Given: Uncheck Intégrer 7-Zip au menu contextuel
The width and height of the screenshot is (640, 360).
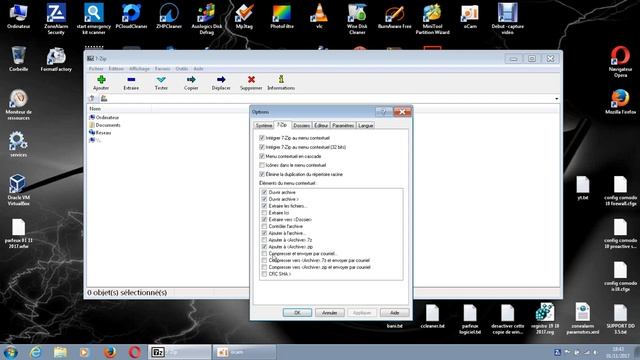Looking at the screenshot, I should point(262,138).
